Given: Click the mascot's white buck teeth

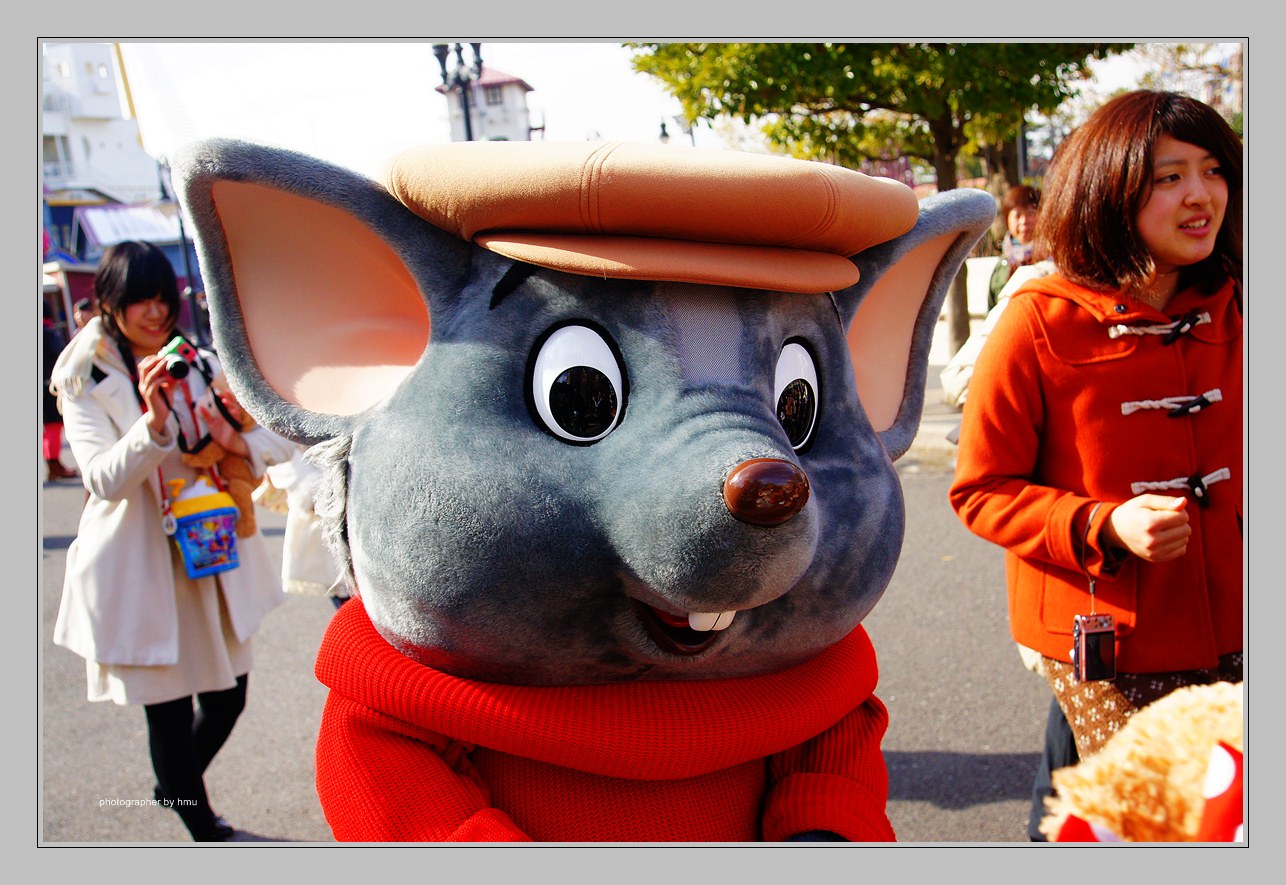Looking at the screenshot, I should click(x=710, y=620).
